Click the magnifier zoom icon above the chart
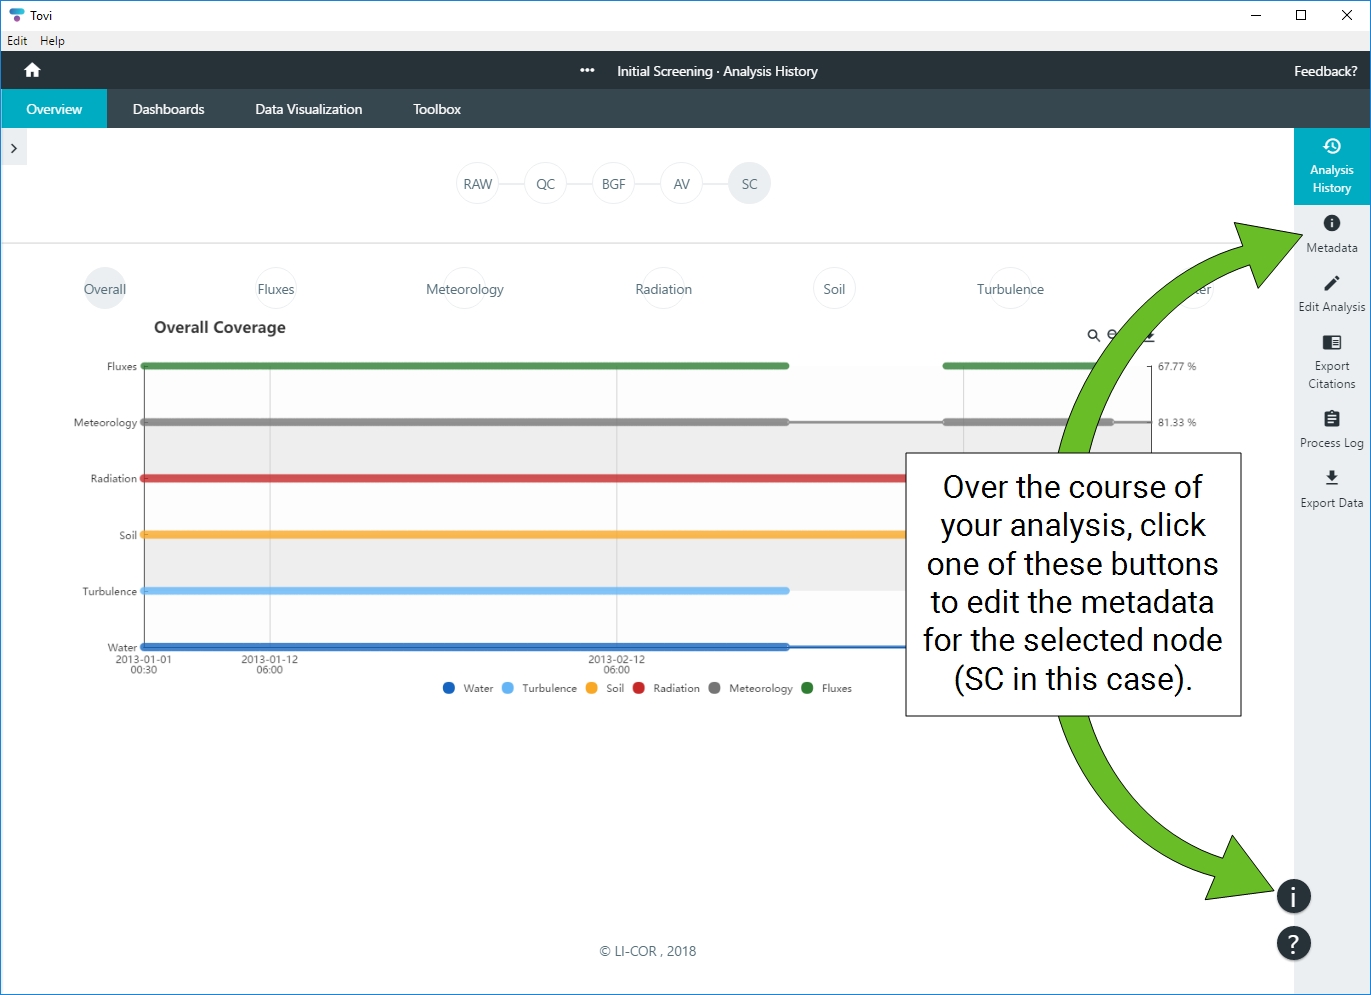The image size is (1371, 995). pyautogui.click(x=1092, y=335)
